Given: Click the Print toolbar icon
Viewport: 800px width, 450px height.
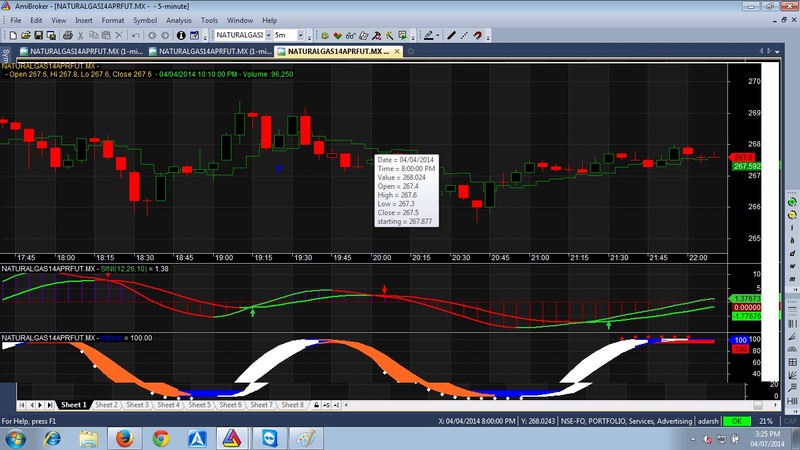Looking at the screenshot, I should click(67, 35).
